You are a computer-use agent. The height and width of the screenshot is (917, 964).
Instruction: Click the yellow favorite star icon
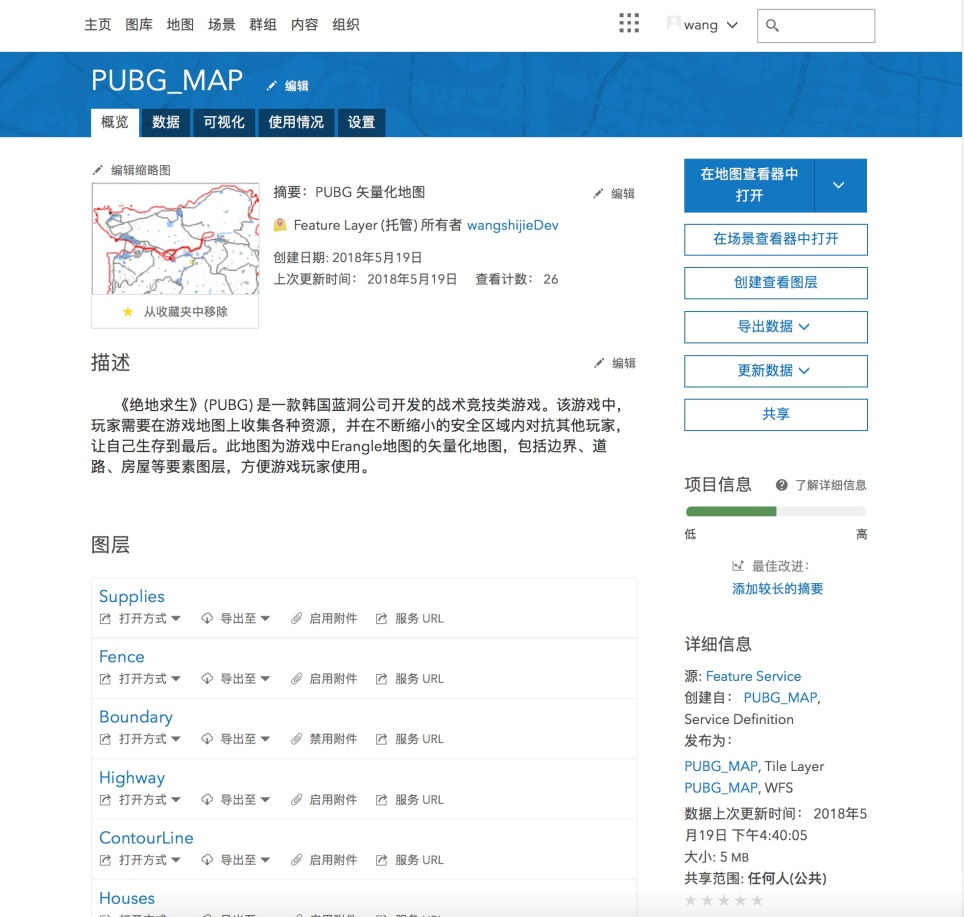click(127, 312)
